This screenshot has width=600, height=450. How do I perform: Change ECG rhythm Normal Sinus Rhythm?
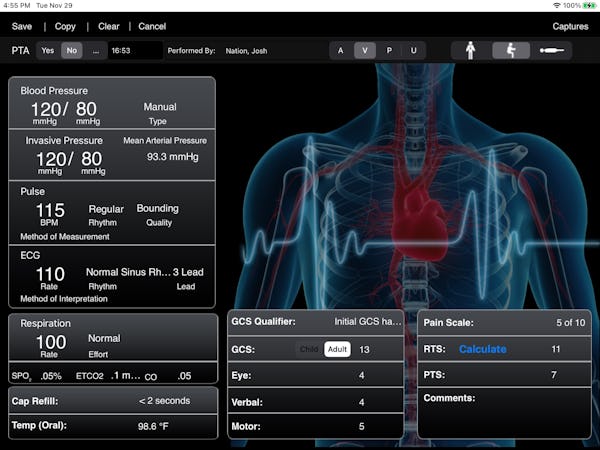coord(128,272)
